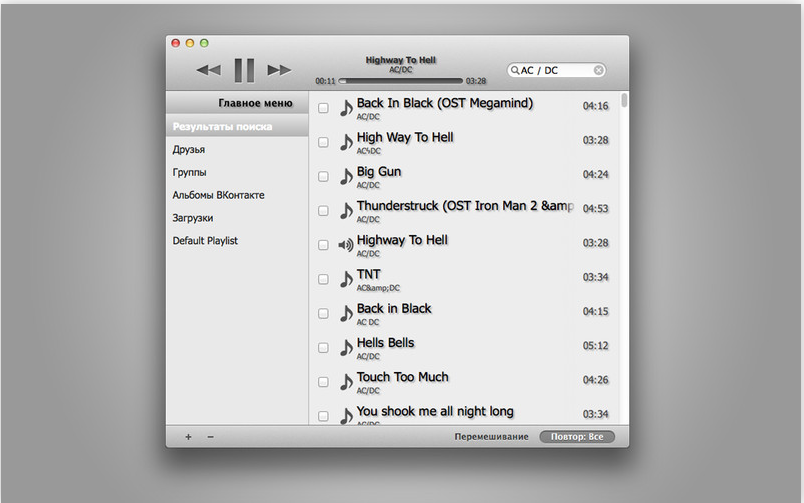Click the speaker icon for Highway To Hell
Image resolution: width=804 pixels, height=503 pixels.
(x=346, y=245)
